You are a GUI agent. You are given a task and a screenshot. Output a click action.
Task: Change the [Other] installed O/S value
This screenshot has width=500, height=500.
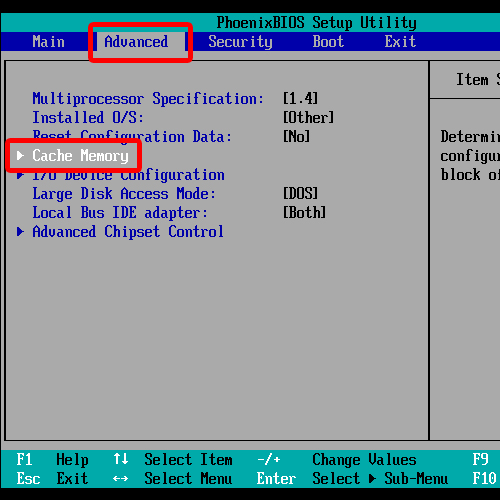point(308,117)
